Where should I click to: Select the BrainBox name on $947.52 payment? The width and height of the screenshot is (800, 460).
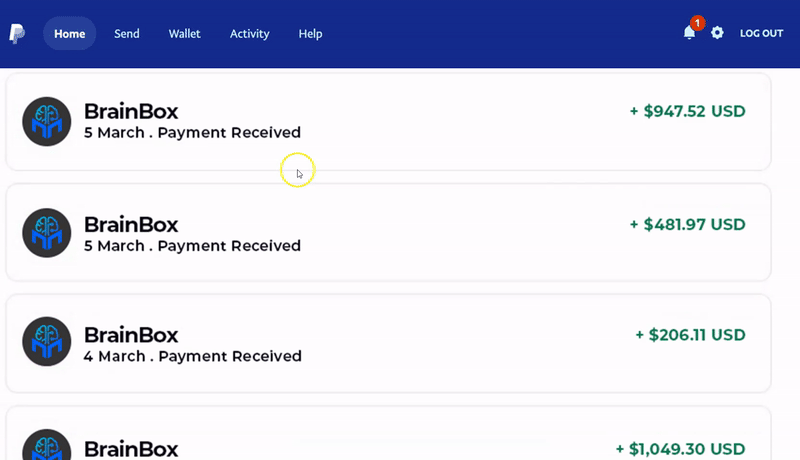coord(131,112)
